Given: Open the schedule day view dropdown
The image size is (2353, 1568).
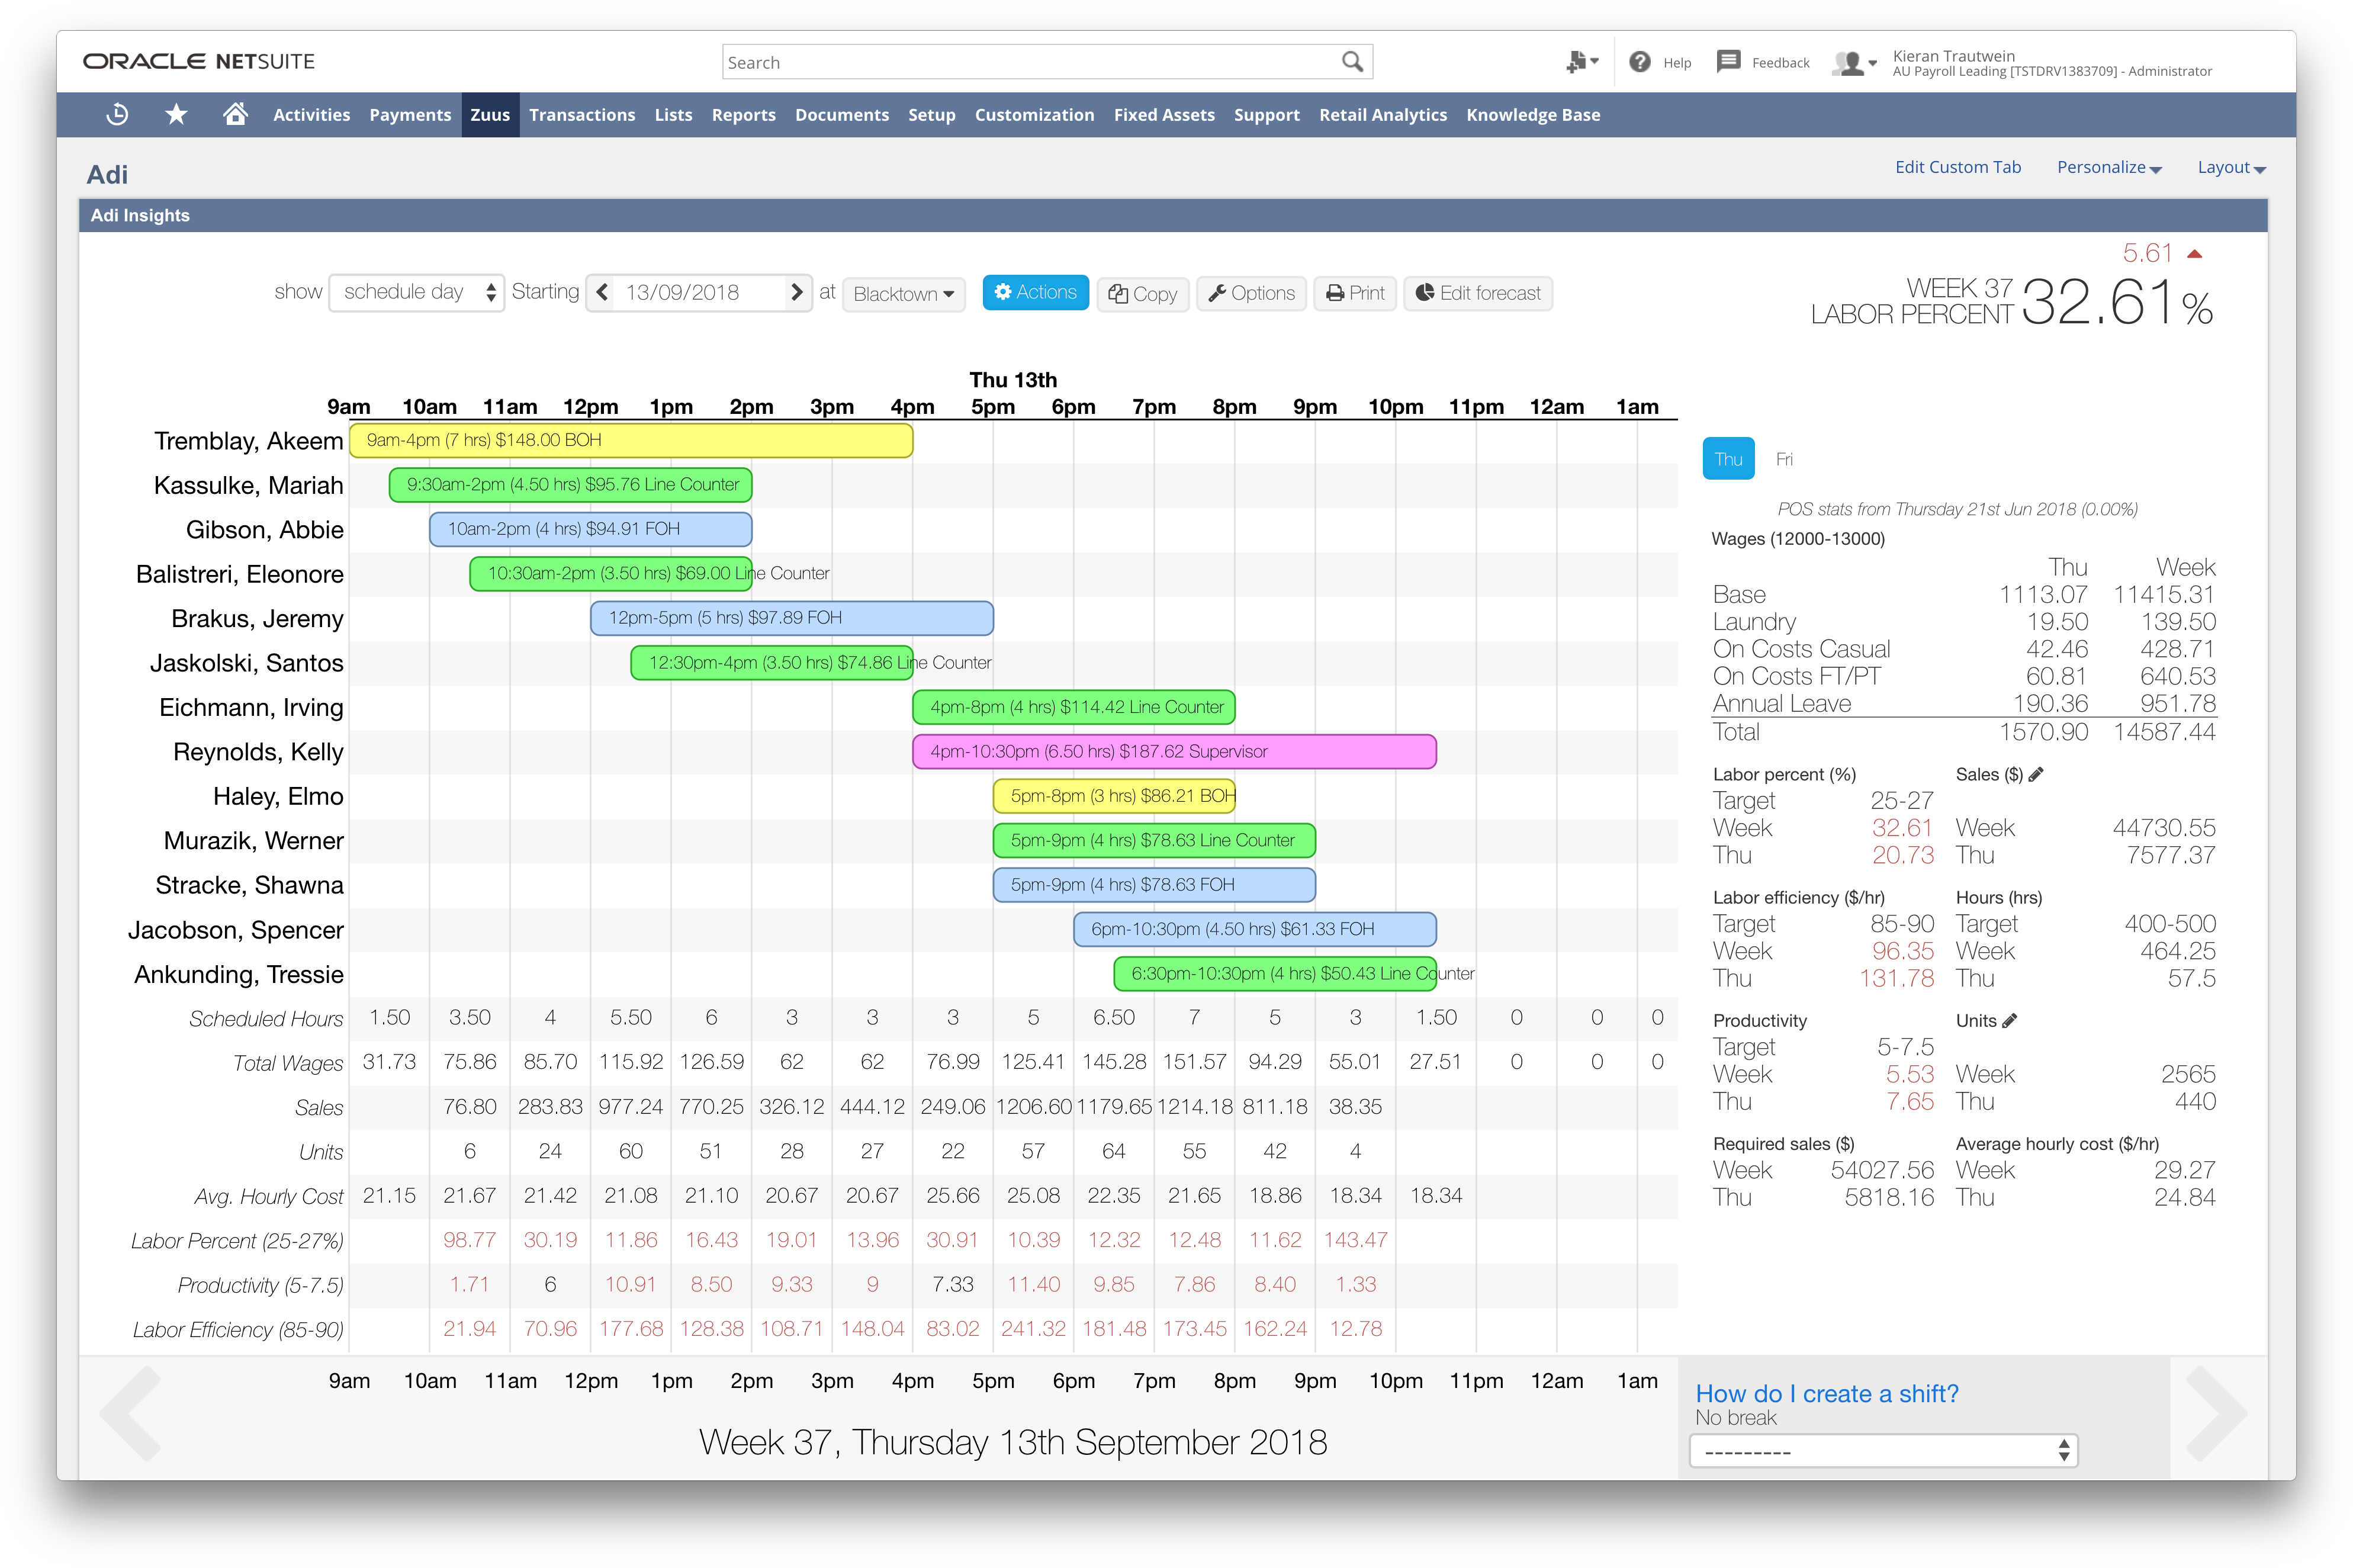Looking at the screenshot, I should coord(416,292).
